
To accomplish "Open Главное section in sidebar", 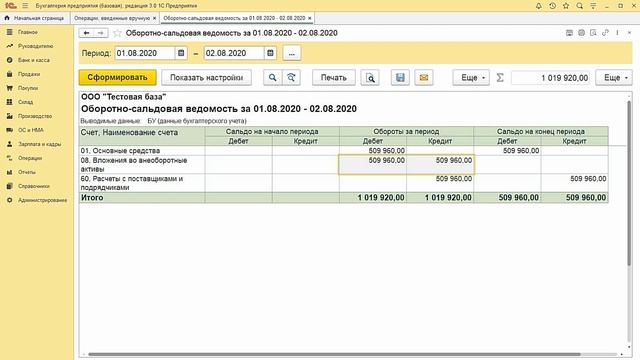I will pyautogui.click(x=28, y=32).
